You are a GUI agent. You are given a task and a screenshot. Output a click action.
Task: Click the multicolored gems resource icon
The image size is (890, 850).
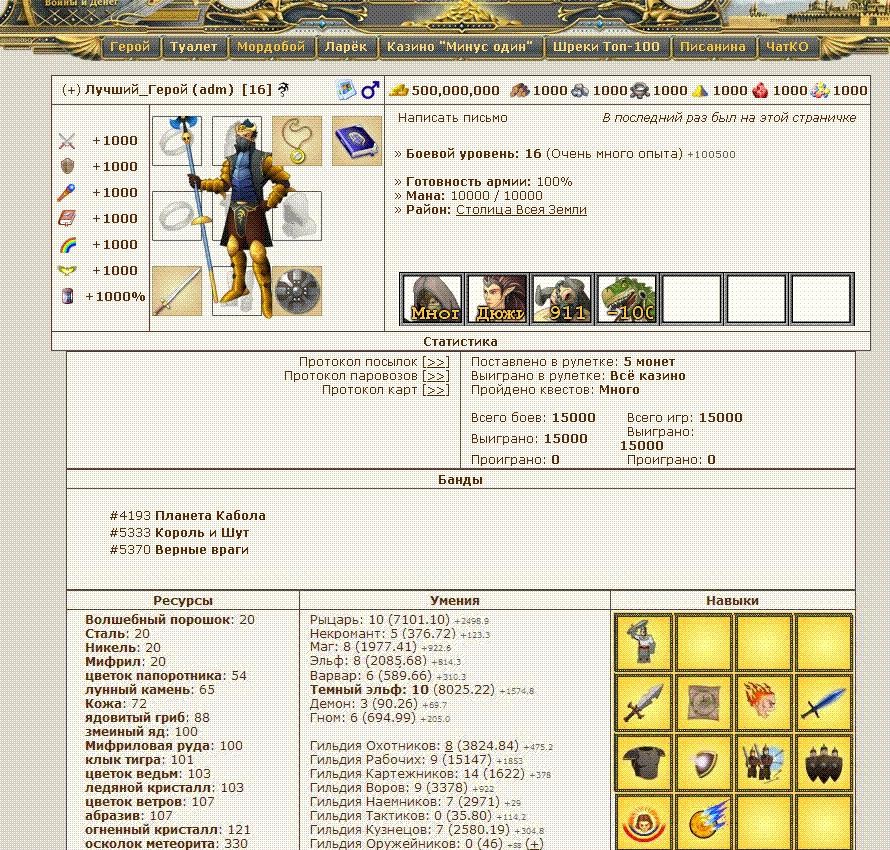820,90
